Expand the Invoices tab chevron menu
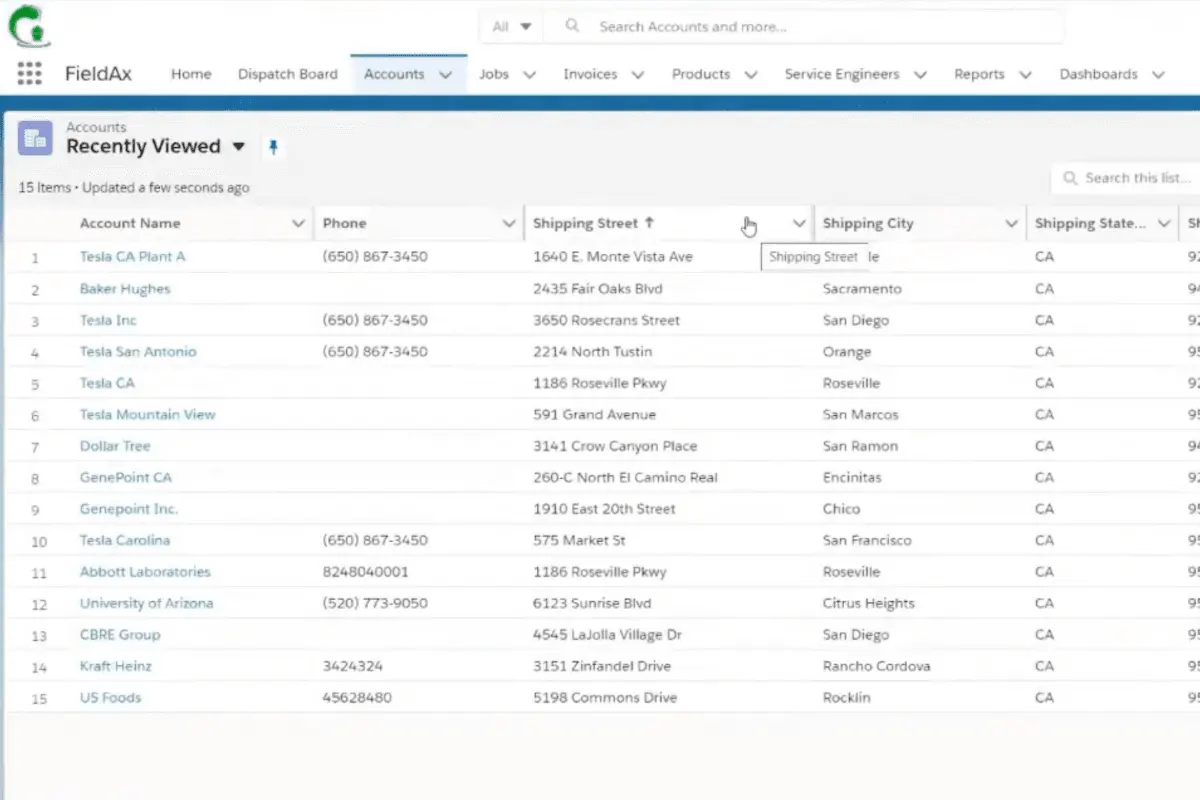1200x800 pixels. click(x=637, y=74)
